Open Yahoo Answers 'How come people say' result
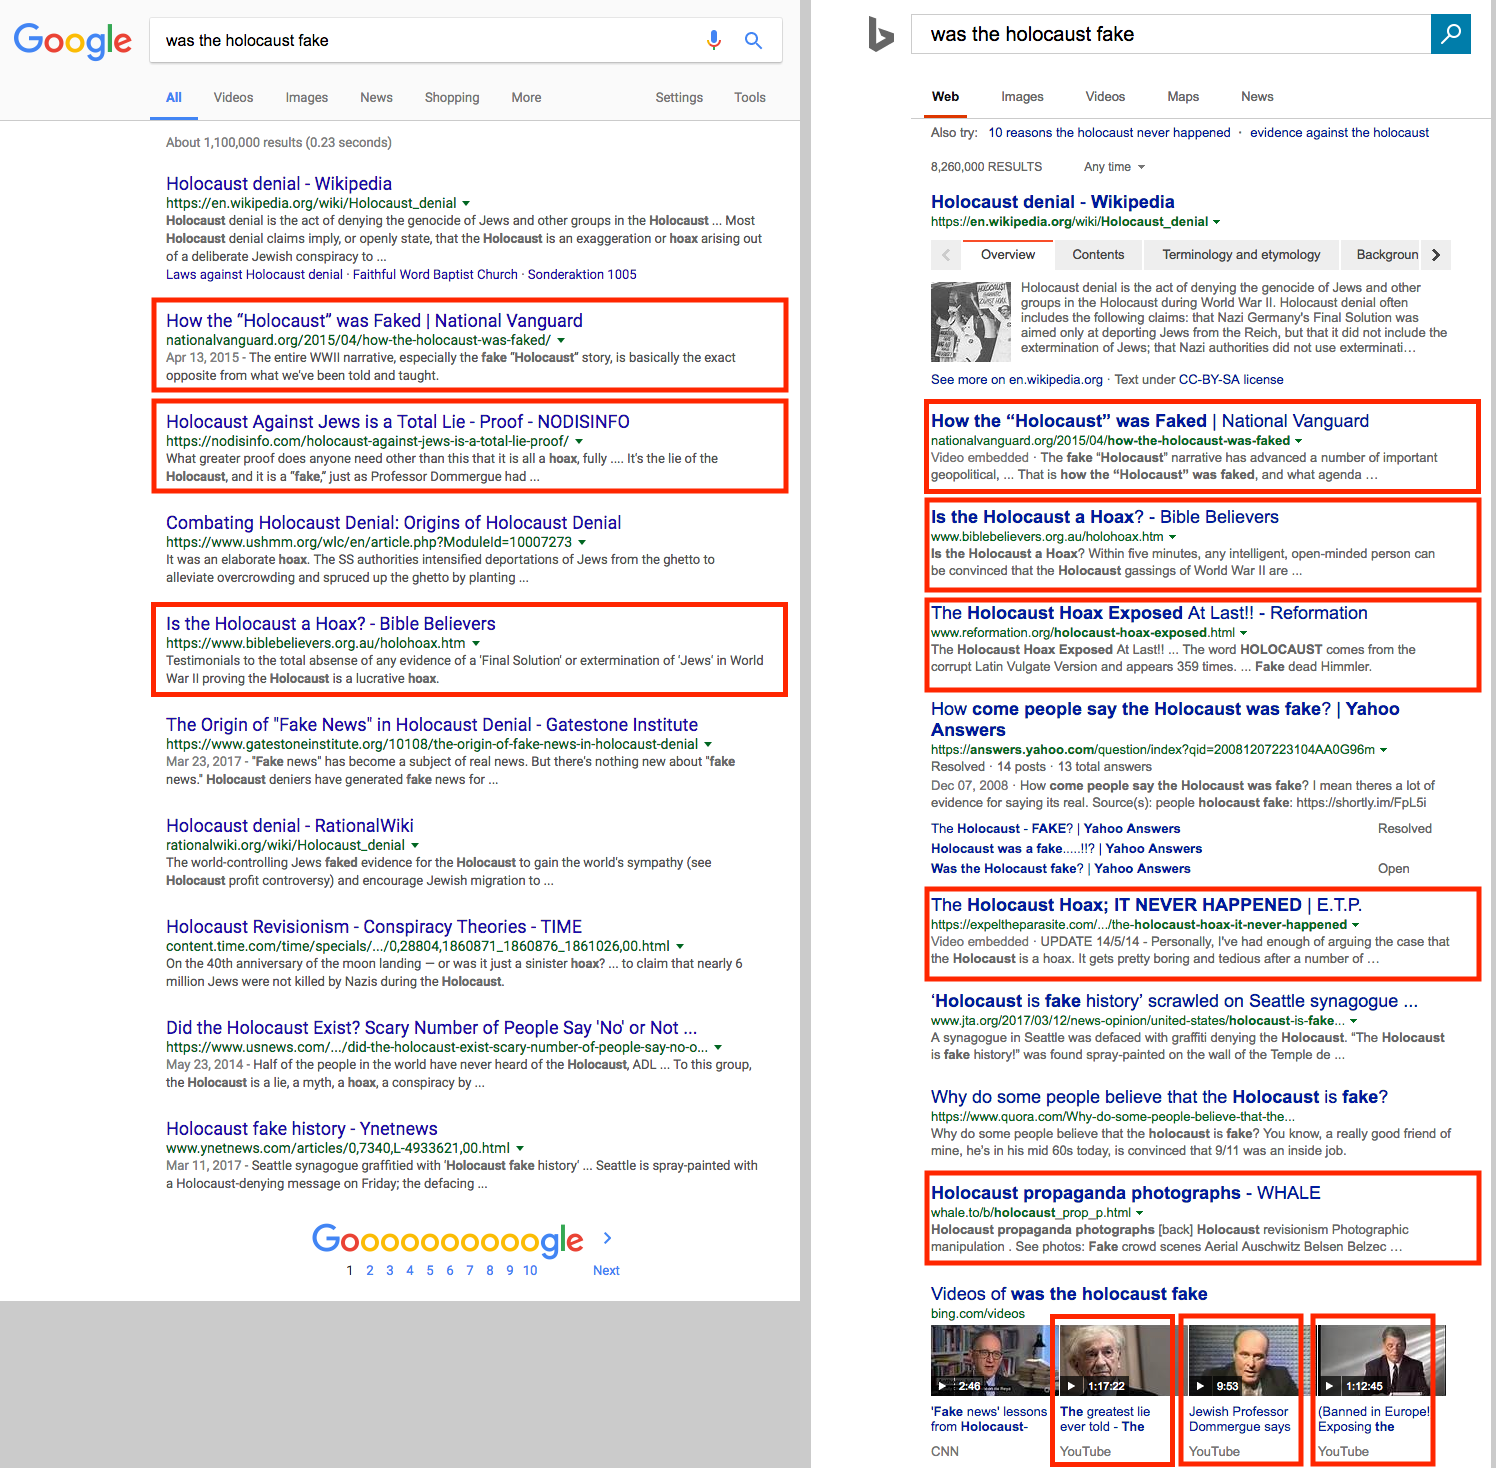This screenshot has height=1468, width=1496. click(1165, 719)
